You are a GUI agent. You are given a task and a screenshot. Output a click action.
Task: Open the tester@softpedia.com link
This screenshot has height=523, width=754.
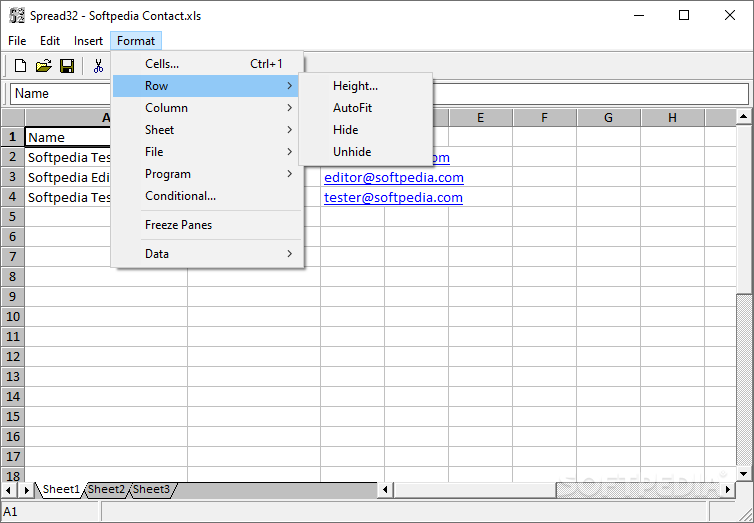(393, 198)
